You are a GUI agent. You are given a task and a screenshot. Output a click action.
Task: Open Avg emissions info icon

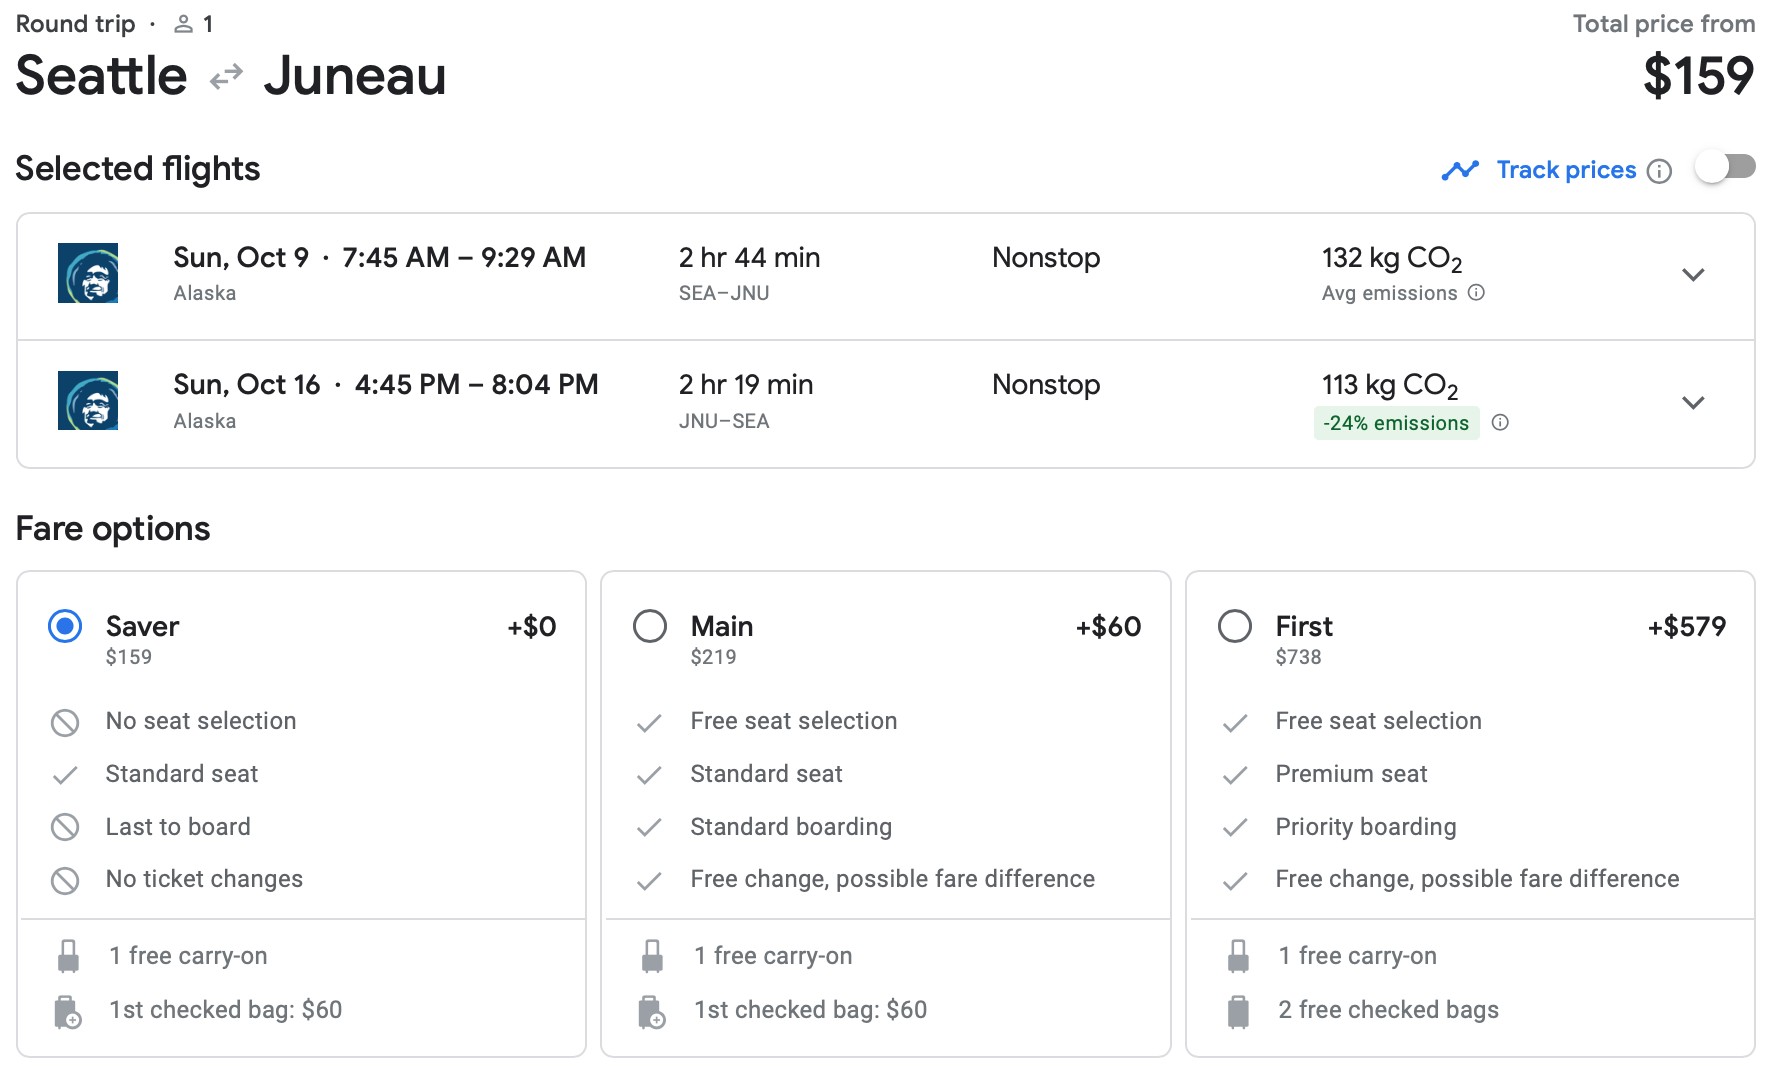[1476, 293]
